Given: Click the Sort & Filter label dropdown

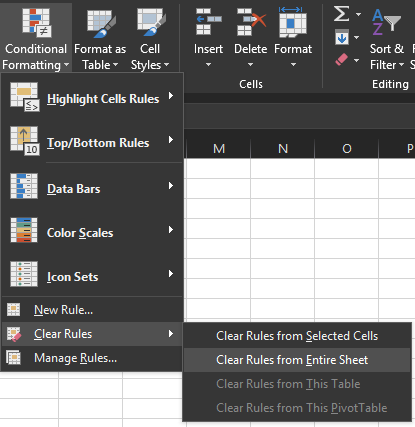Looking at the screenshot, I should (387, 57).
